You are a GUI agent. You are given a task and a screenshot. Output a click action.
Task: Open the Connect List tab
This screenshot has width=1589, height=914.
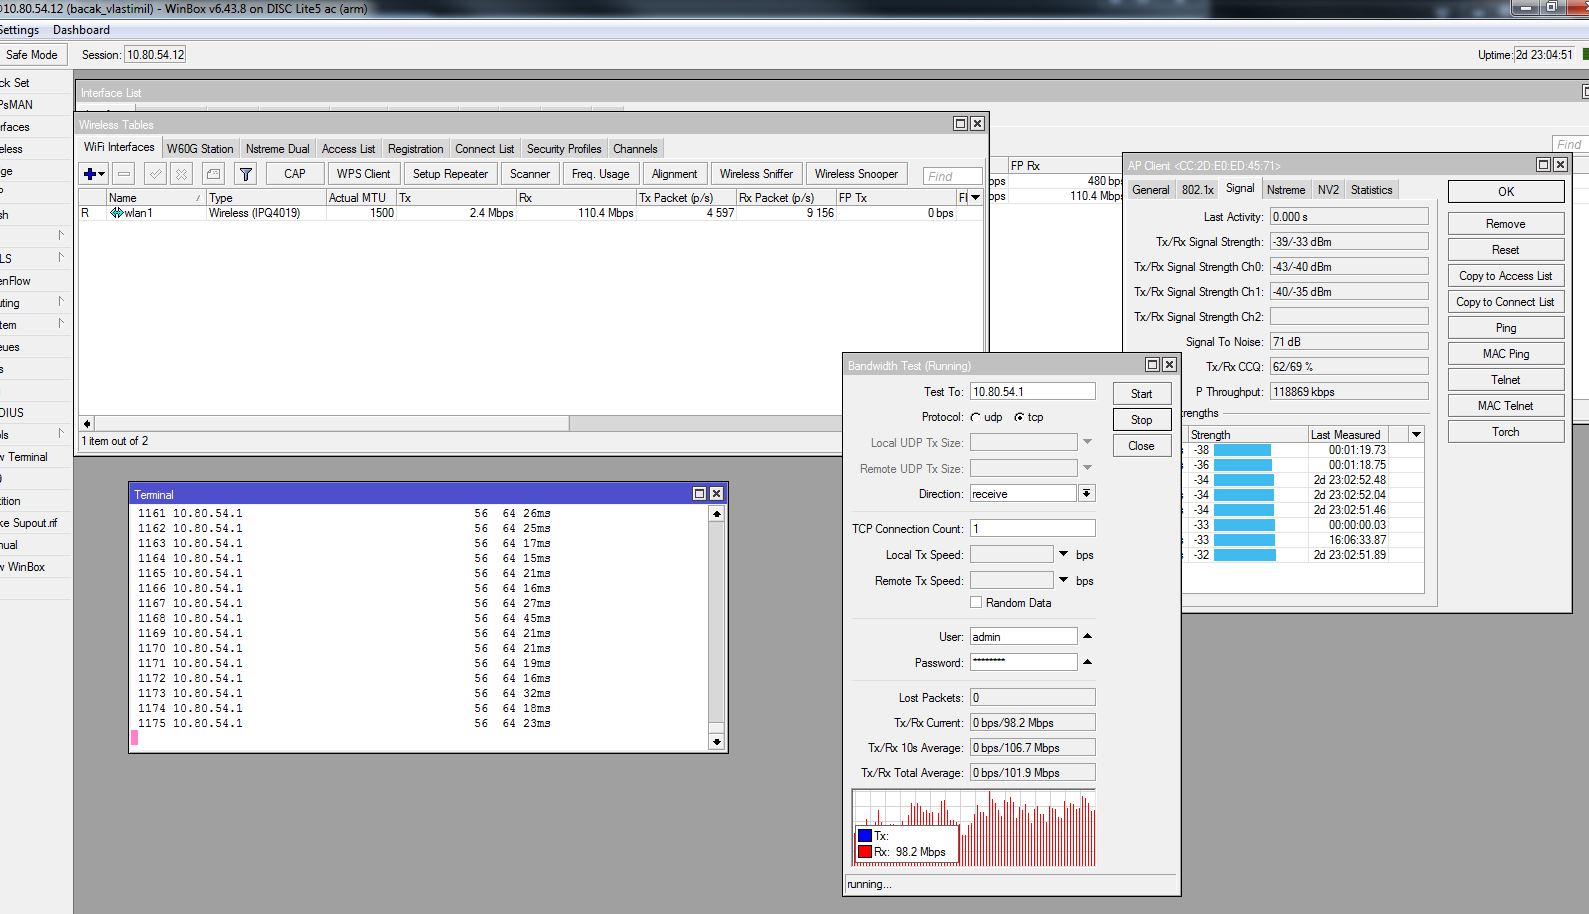[x=484, y=148]
